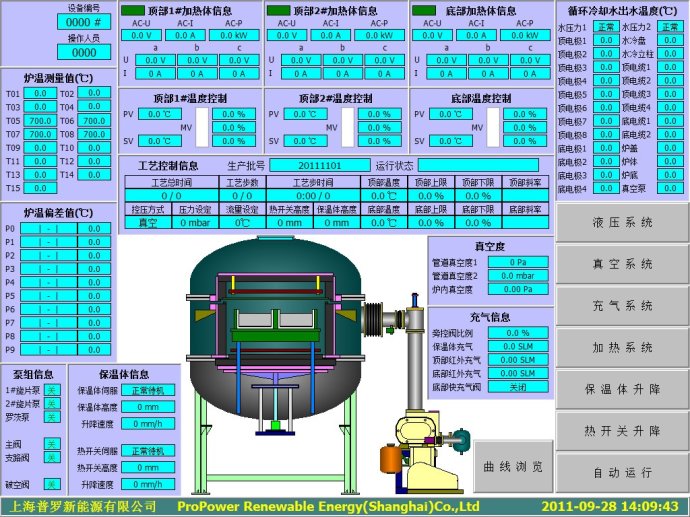Toggle the 破空阀 valve switch
This screenshot has width=690, height=517.
52,484
